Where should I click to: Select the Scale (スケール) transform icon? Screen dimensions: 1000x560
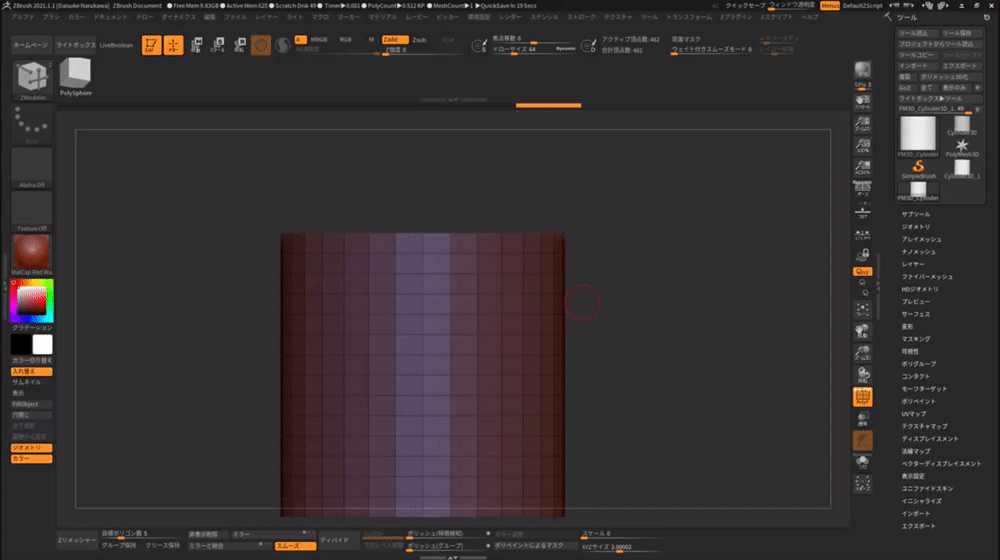217,45
